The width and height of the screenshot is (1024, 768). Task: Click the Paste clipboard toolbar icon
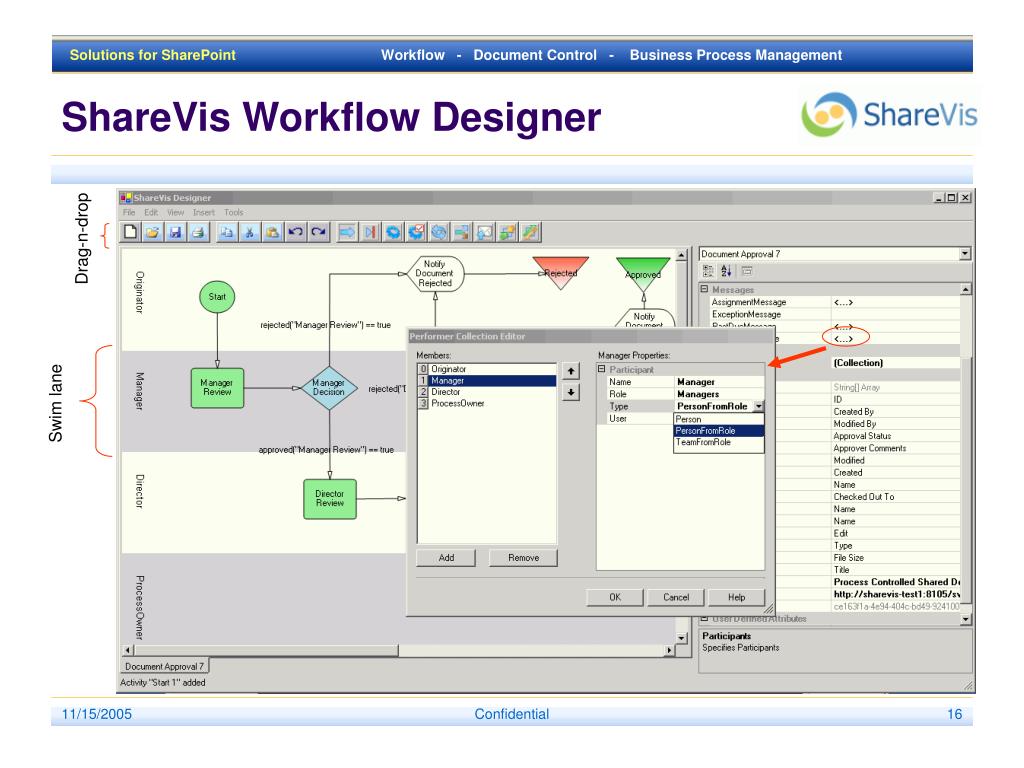272,232
